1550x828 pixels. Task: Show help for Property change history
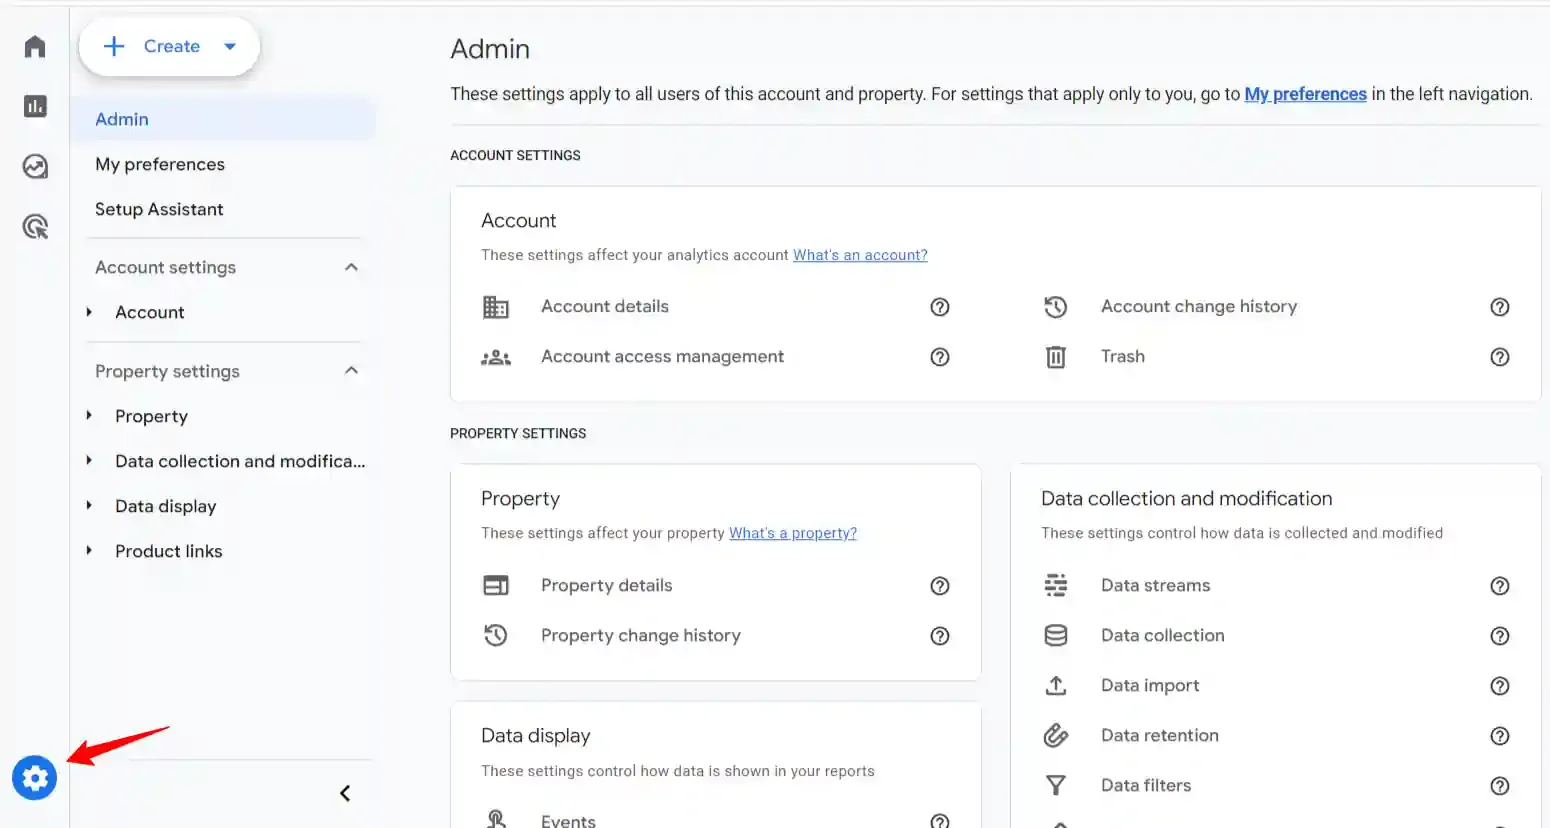(x=940, y=636)
